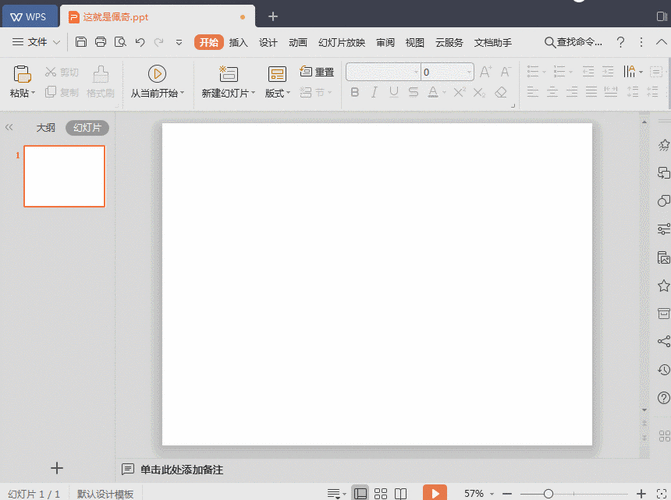Open a new tab with plus icon
The image size is (671, 500).
click(273, 17)
